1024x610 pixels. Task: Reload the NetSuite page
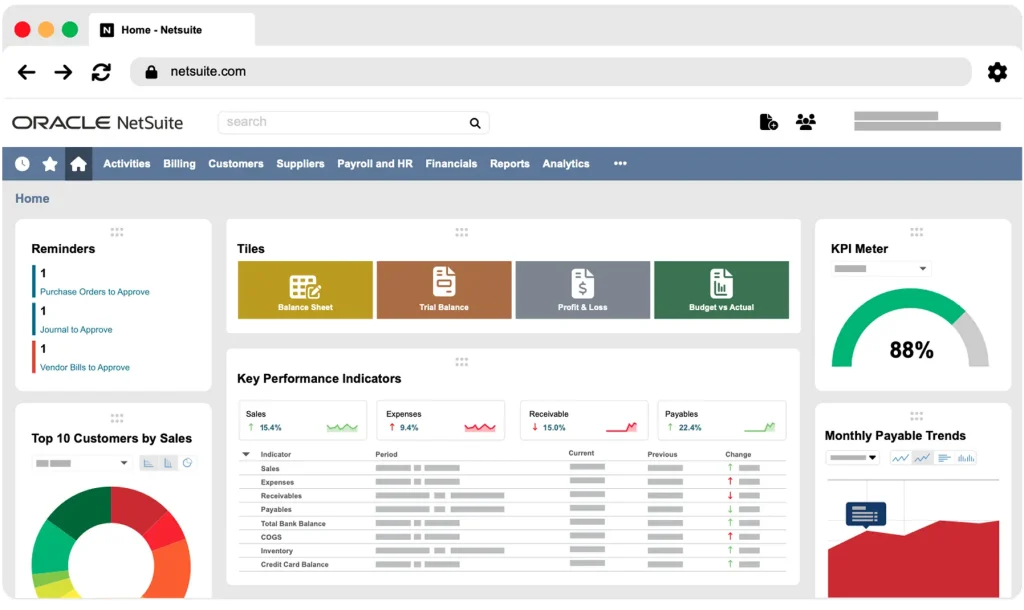[101, 72]
